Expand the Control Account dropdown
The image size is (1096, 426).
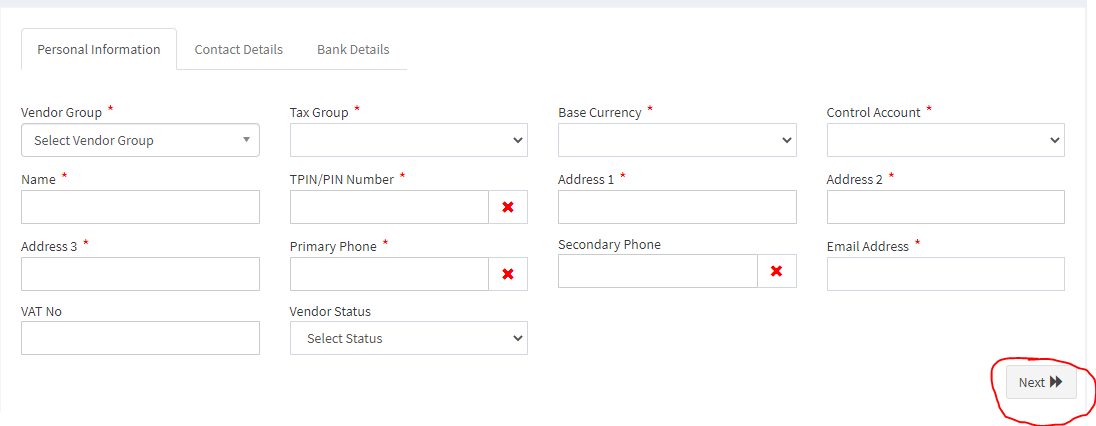(945, 140)
